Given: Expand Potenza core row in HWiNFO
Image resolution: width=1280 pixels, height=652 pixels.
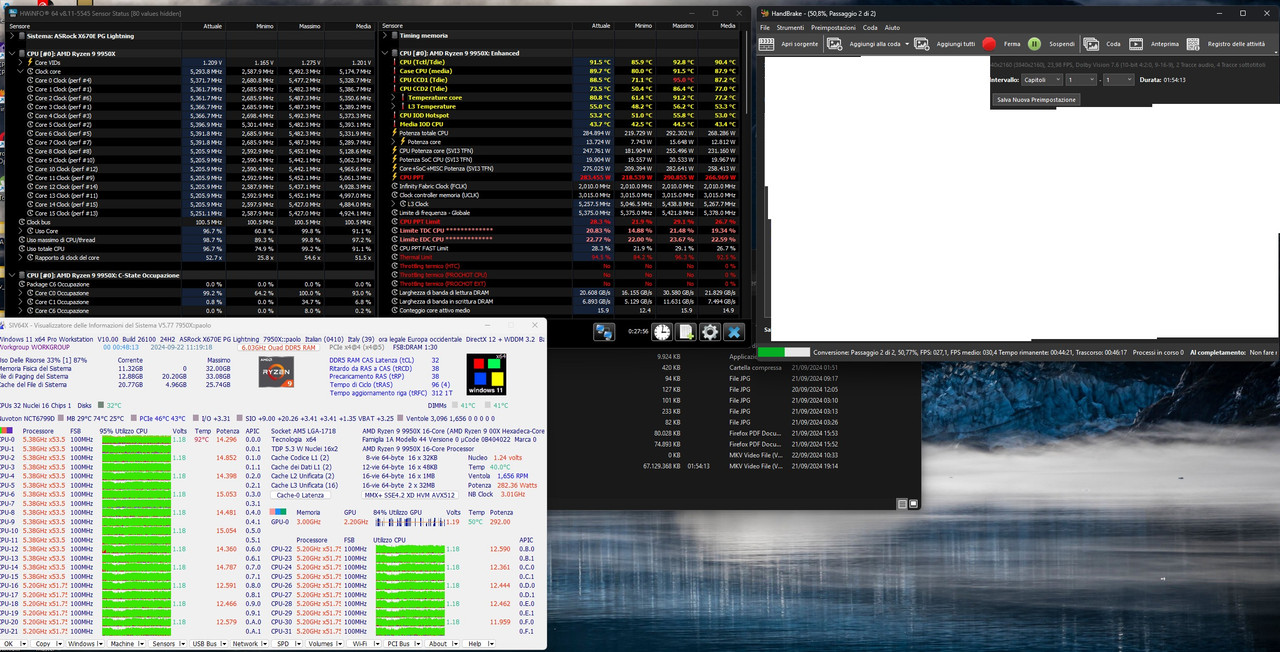Looking at the screenshot, I should click(x=392, y=142).
